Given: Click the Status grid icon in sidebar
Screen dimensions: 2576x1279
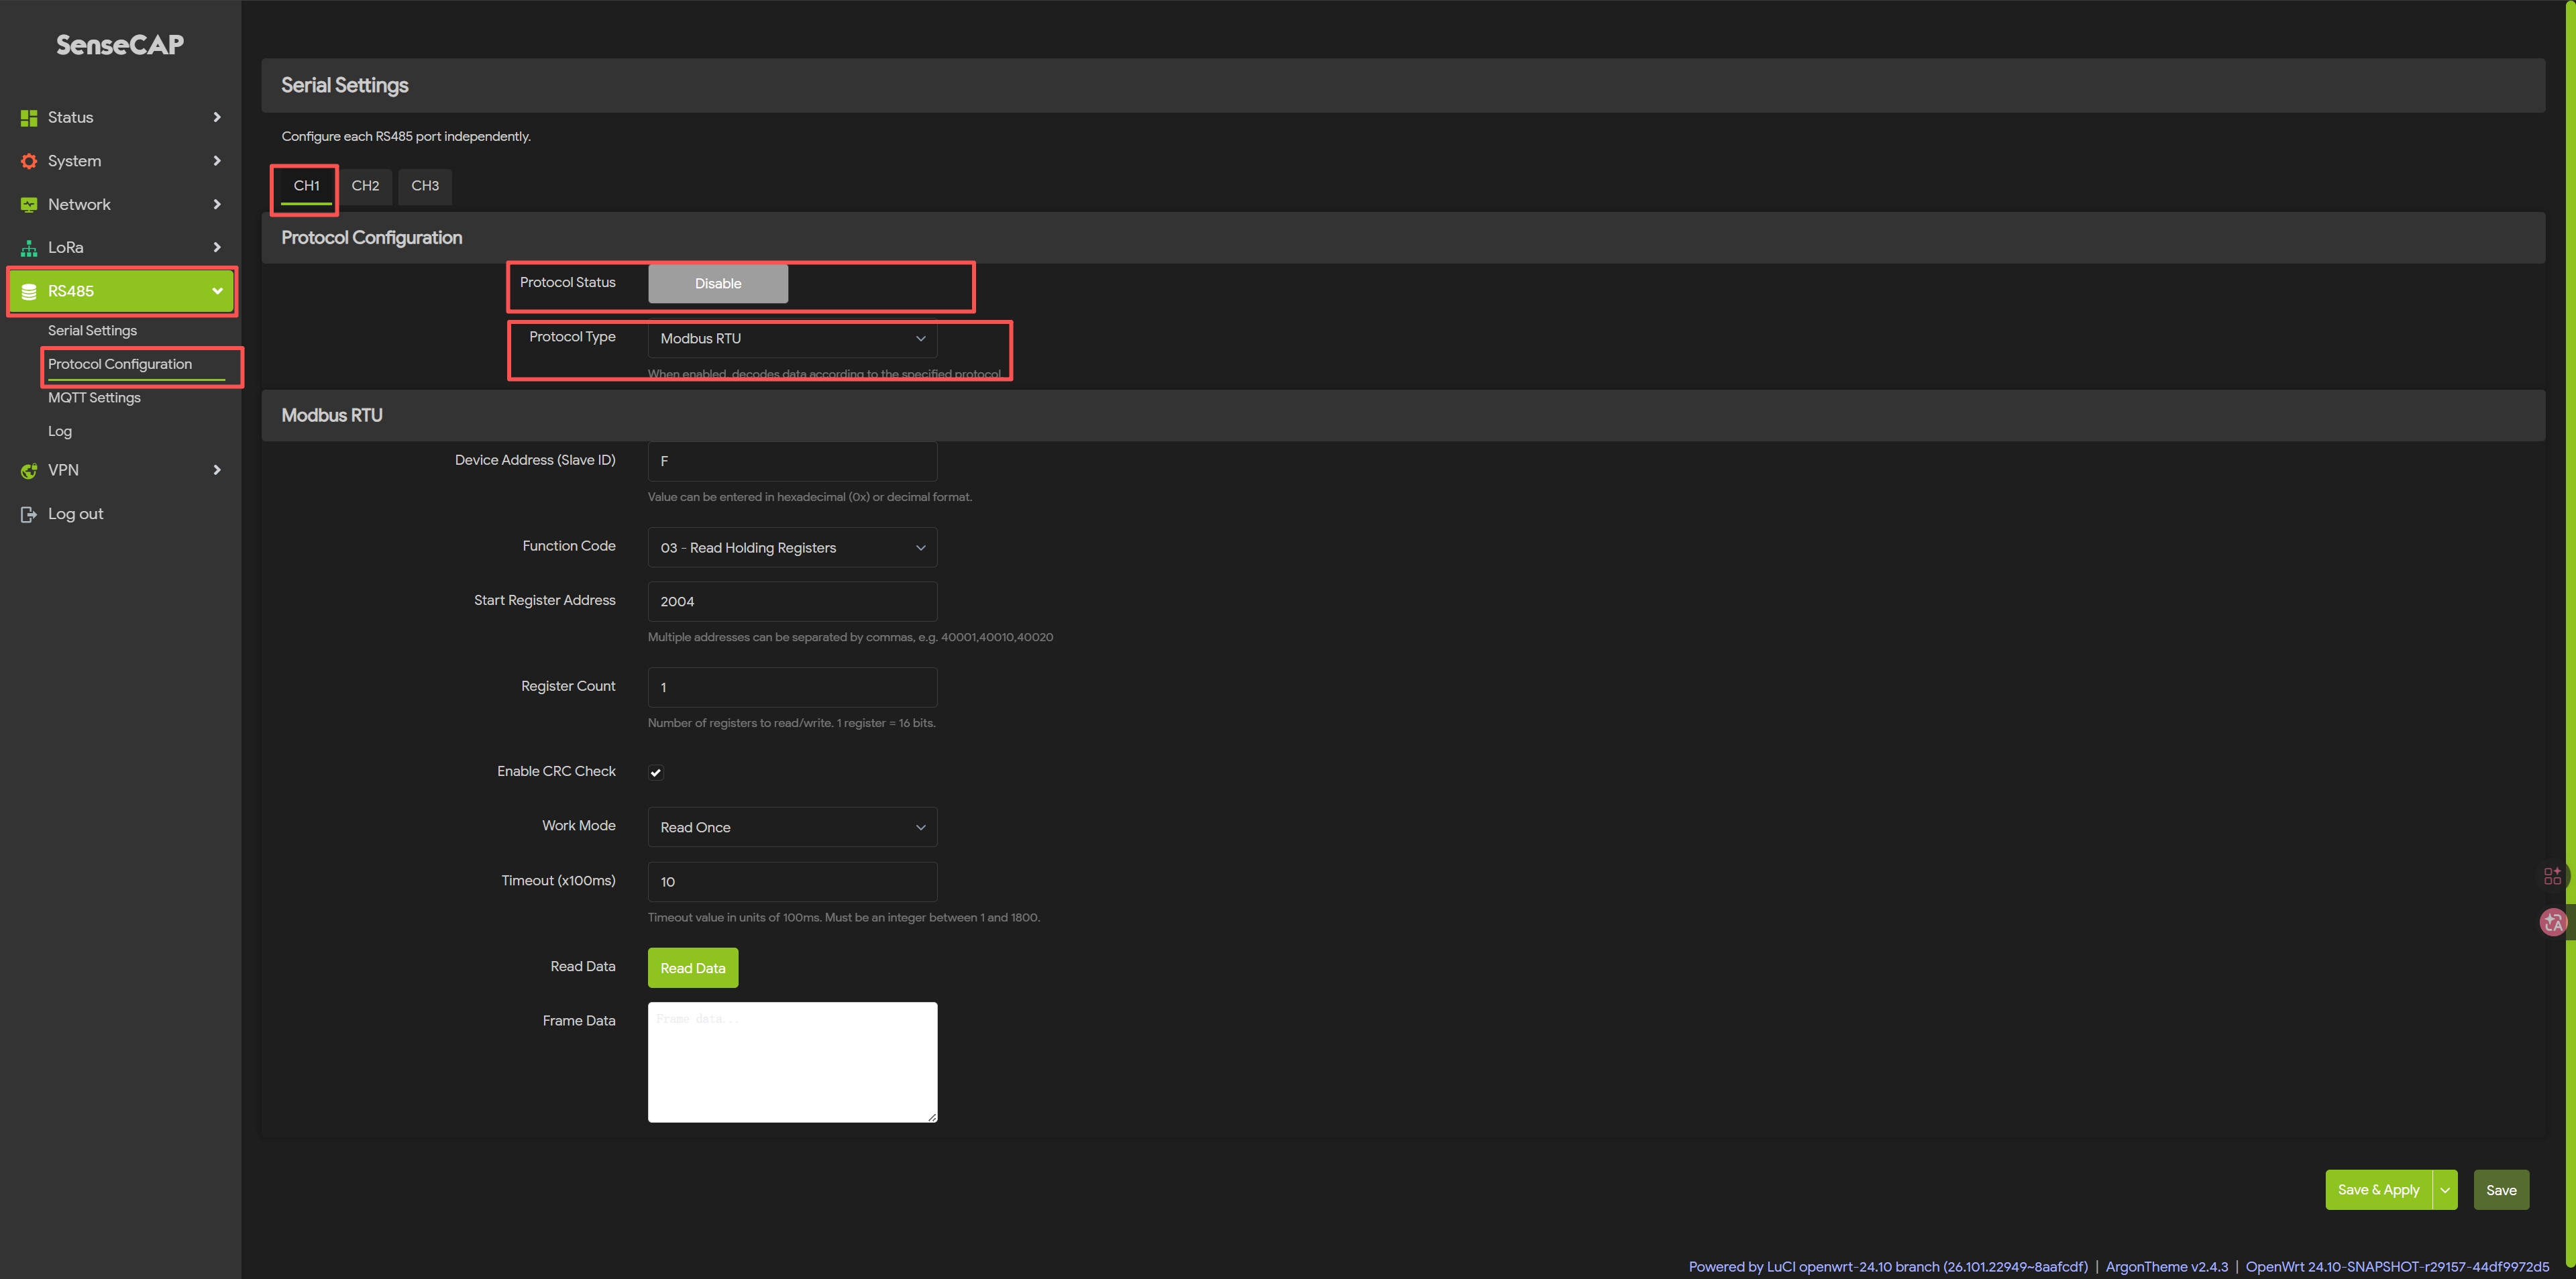Looking at the screenshot, I should pyautogui.click(x=29, y=118).
